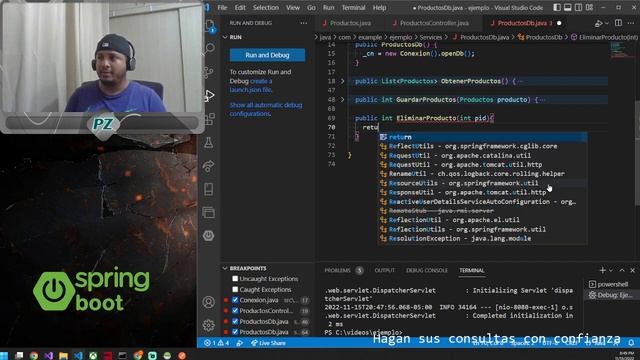Collapse the RUN section
The image size is (640, 360).
pyautogui.click(x=225, y=37)
